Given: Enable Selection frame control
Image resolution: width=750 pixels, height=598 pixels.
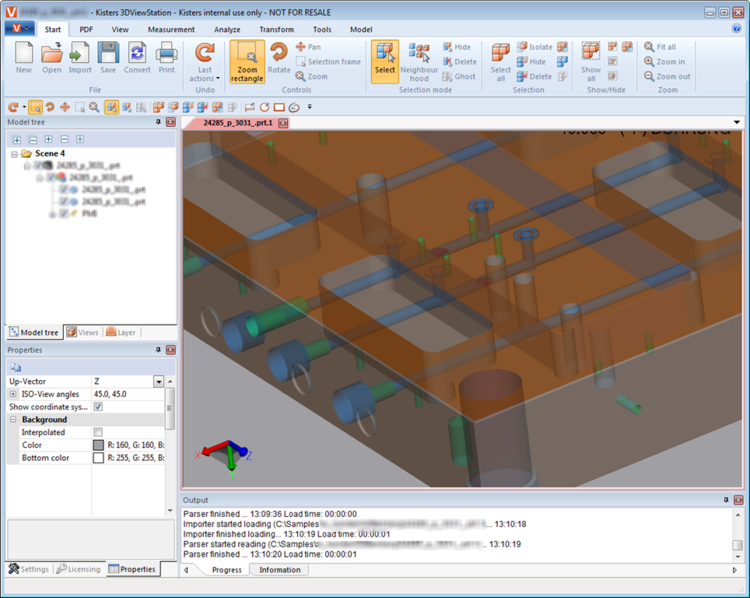Looking at the screenshot, I should pyautogui.click(x=328, y=62).
